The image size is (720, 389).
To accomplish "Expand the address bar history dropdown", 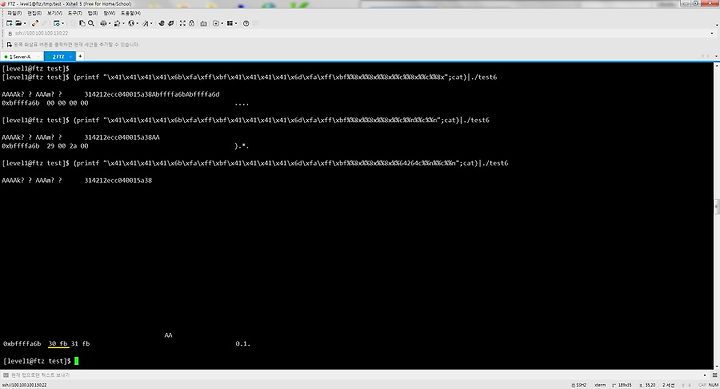I will [712, 34].
